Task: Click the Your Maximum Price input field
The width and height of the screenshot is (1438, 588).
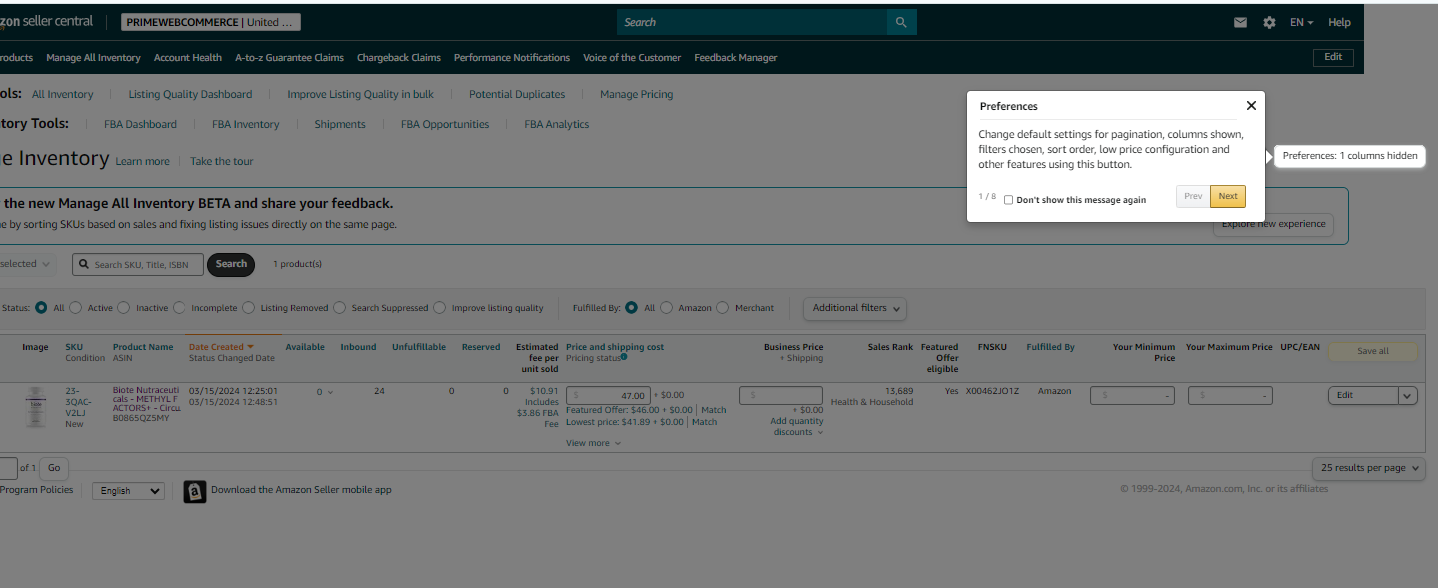Action: (x=1230, y=395)
